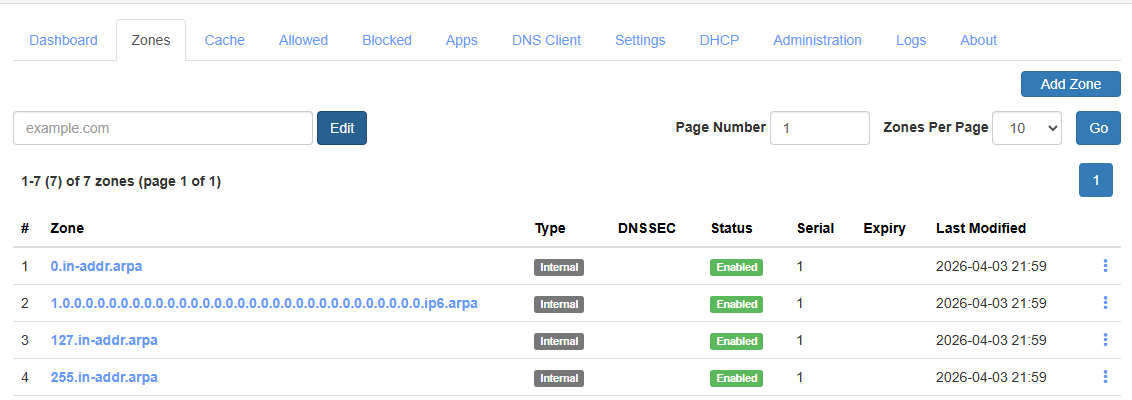Image resolution: width=1132 pixels, height=400 pixels.
Task: Open the DNS Client tab
Action: (x=546, y=40)
